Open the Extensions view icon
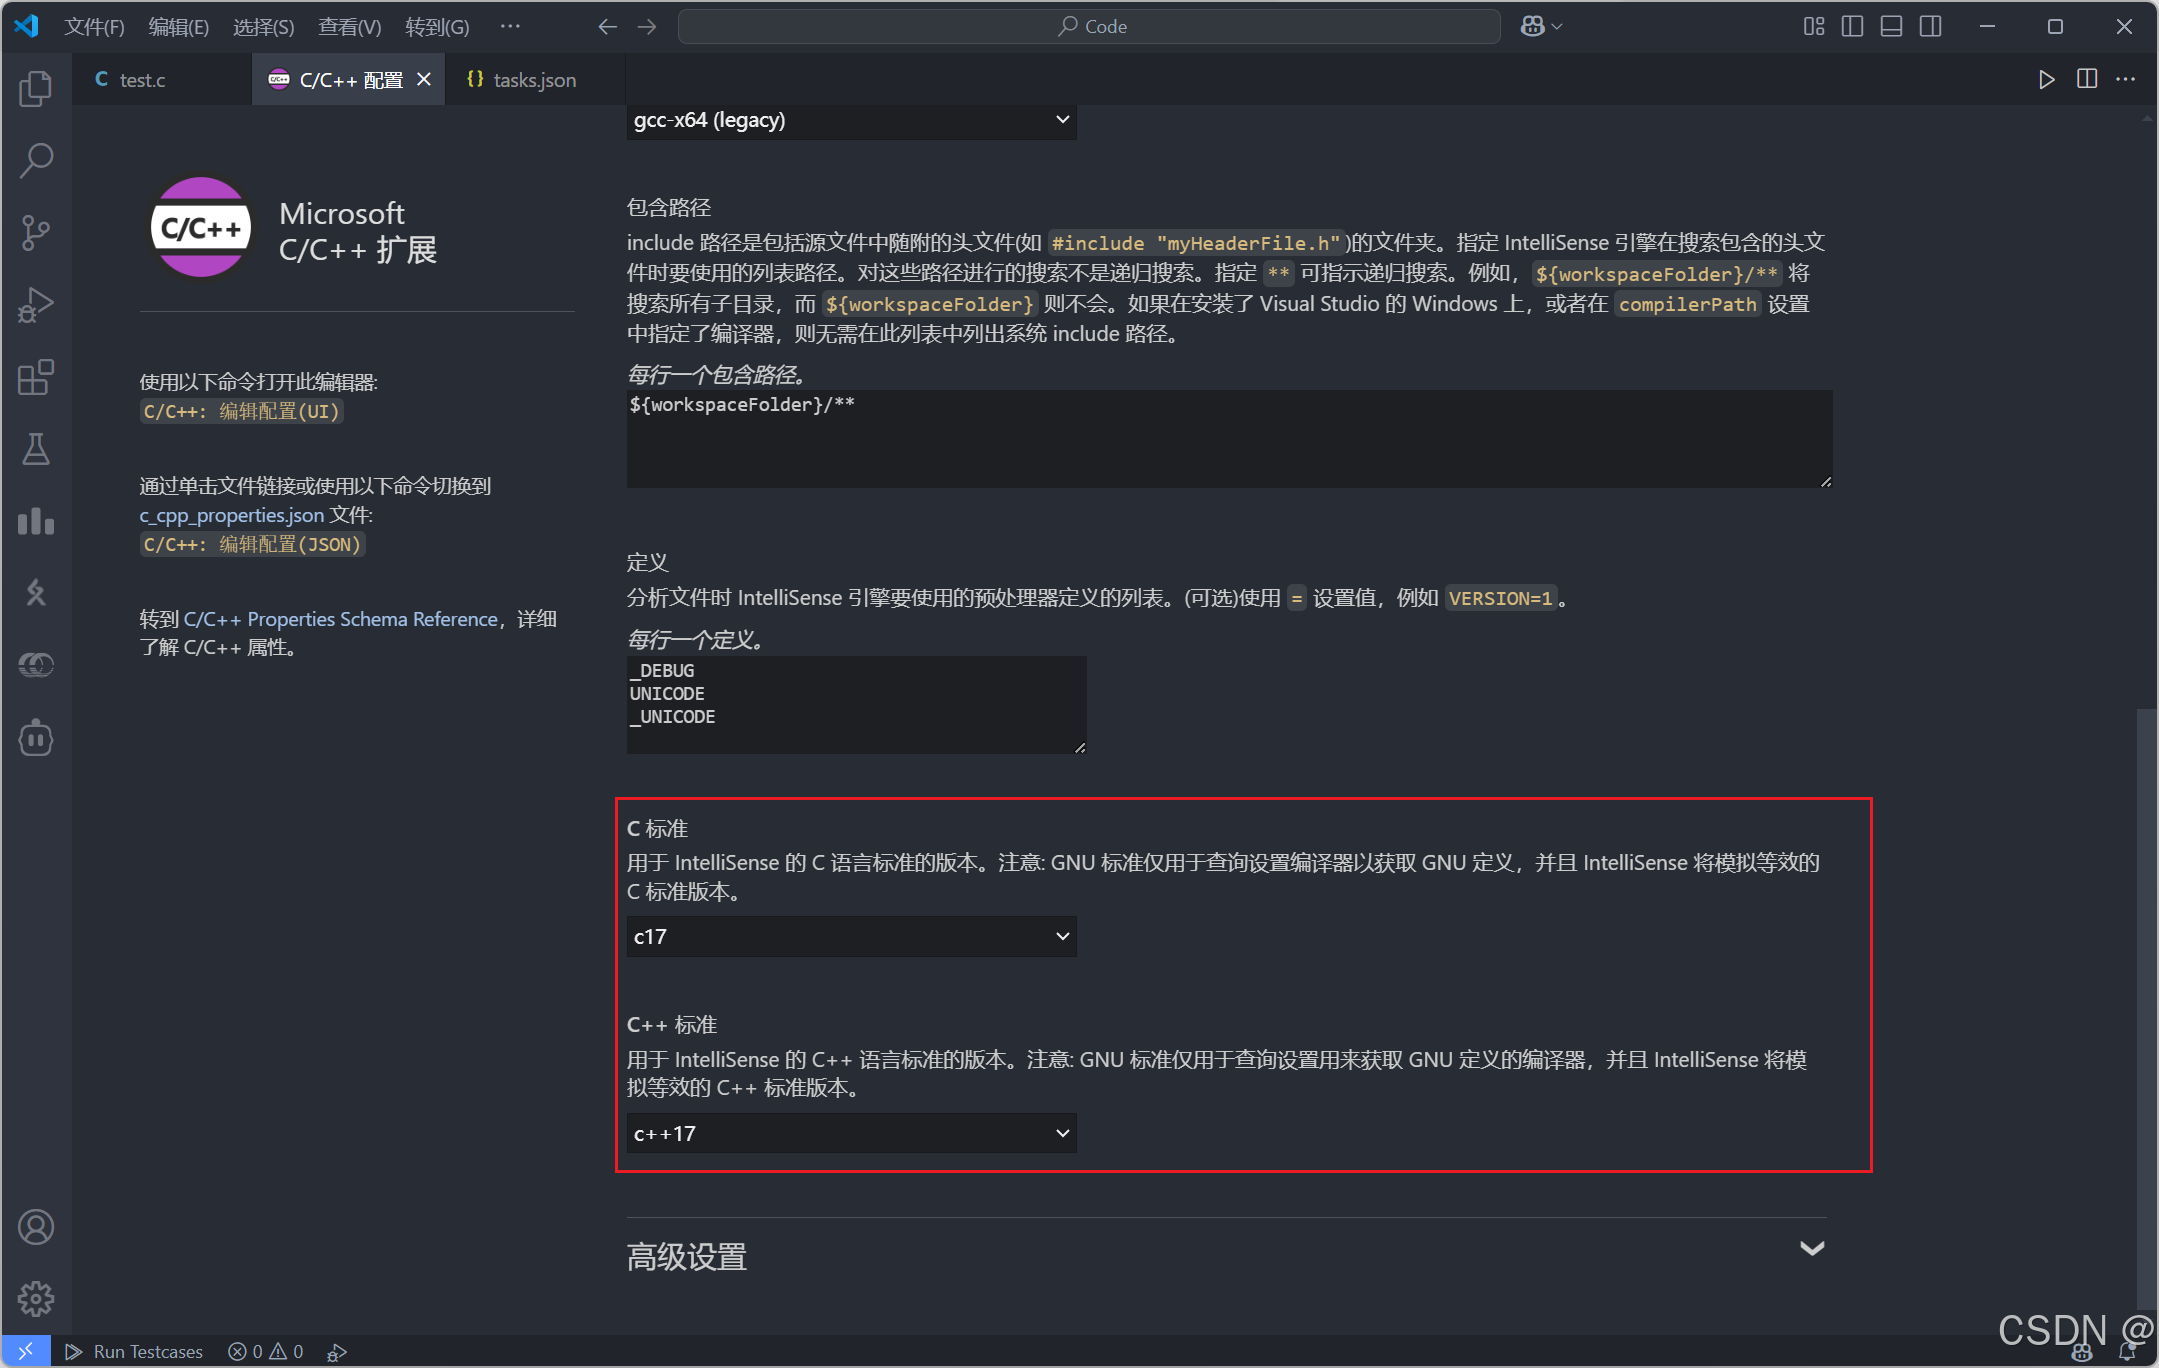 pos(36,377)
